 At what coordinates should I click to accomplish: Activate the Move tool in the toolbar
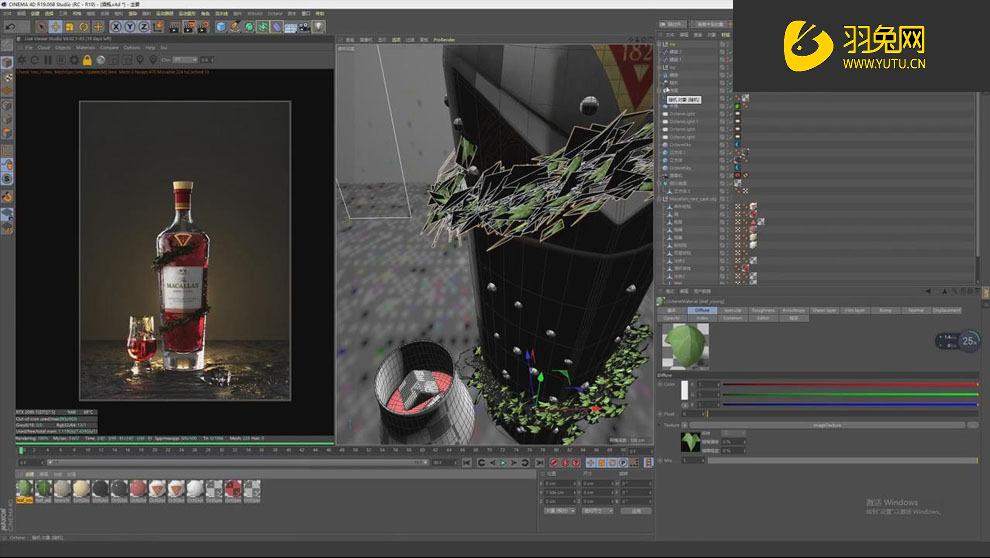[x=56, y=27]
